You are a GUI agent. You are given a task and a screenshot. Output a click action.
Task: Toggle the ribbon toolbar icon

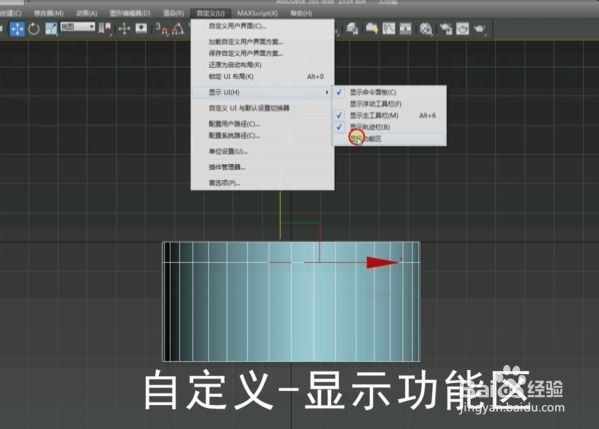pos(372,29)
